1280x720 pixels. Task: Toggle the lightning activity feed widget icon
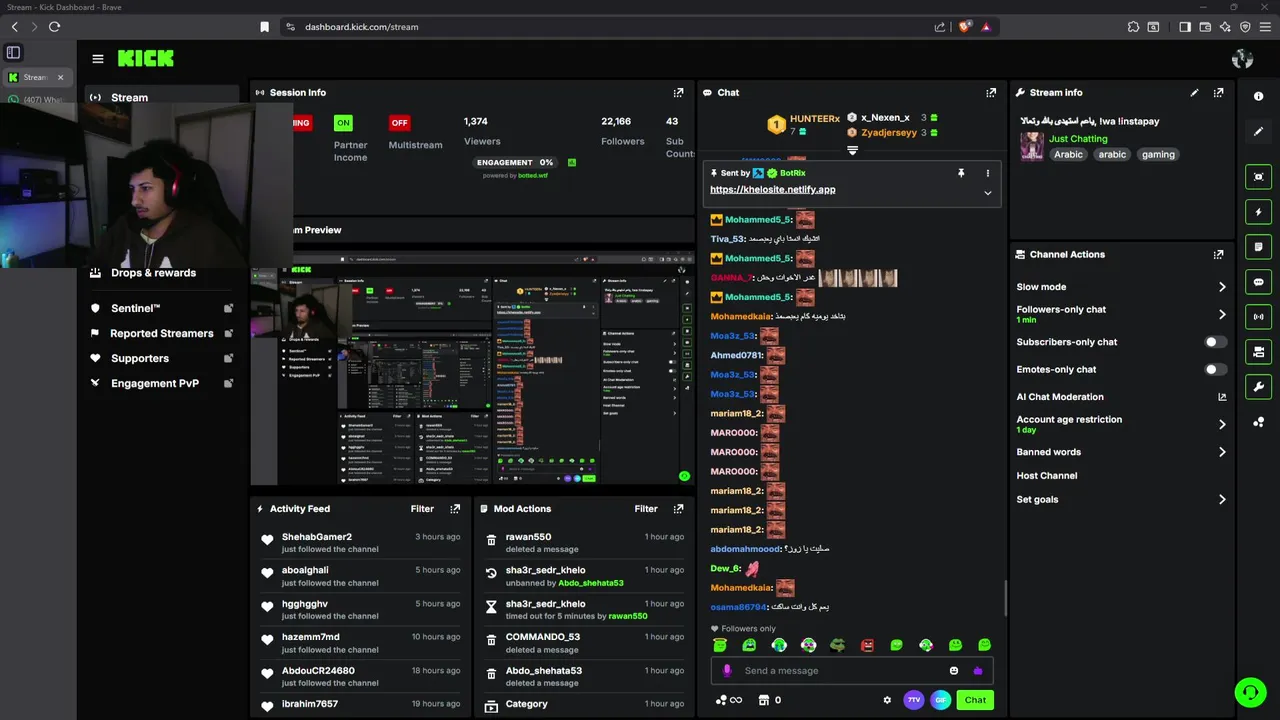(x=1259, y=212)
